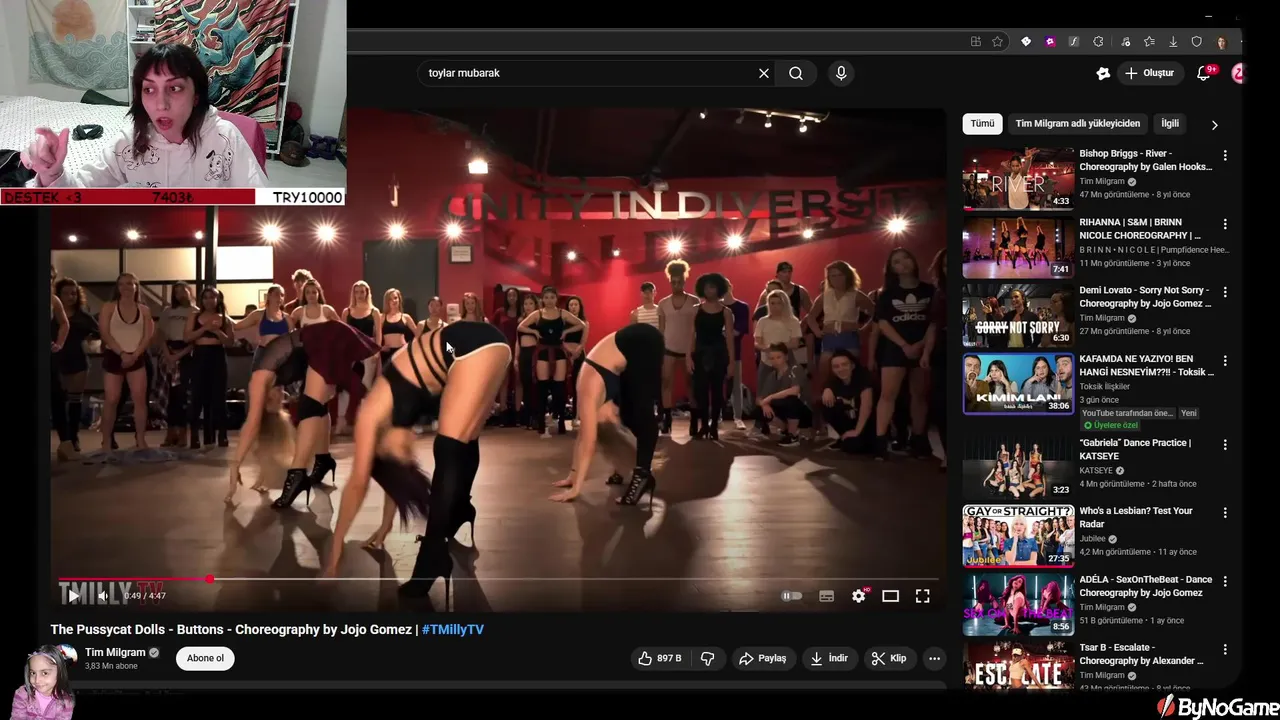Select the İlgili filter chip
Viewport: 1280px width, 720px height.
(x=1170, y=124)
